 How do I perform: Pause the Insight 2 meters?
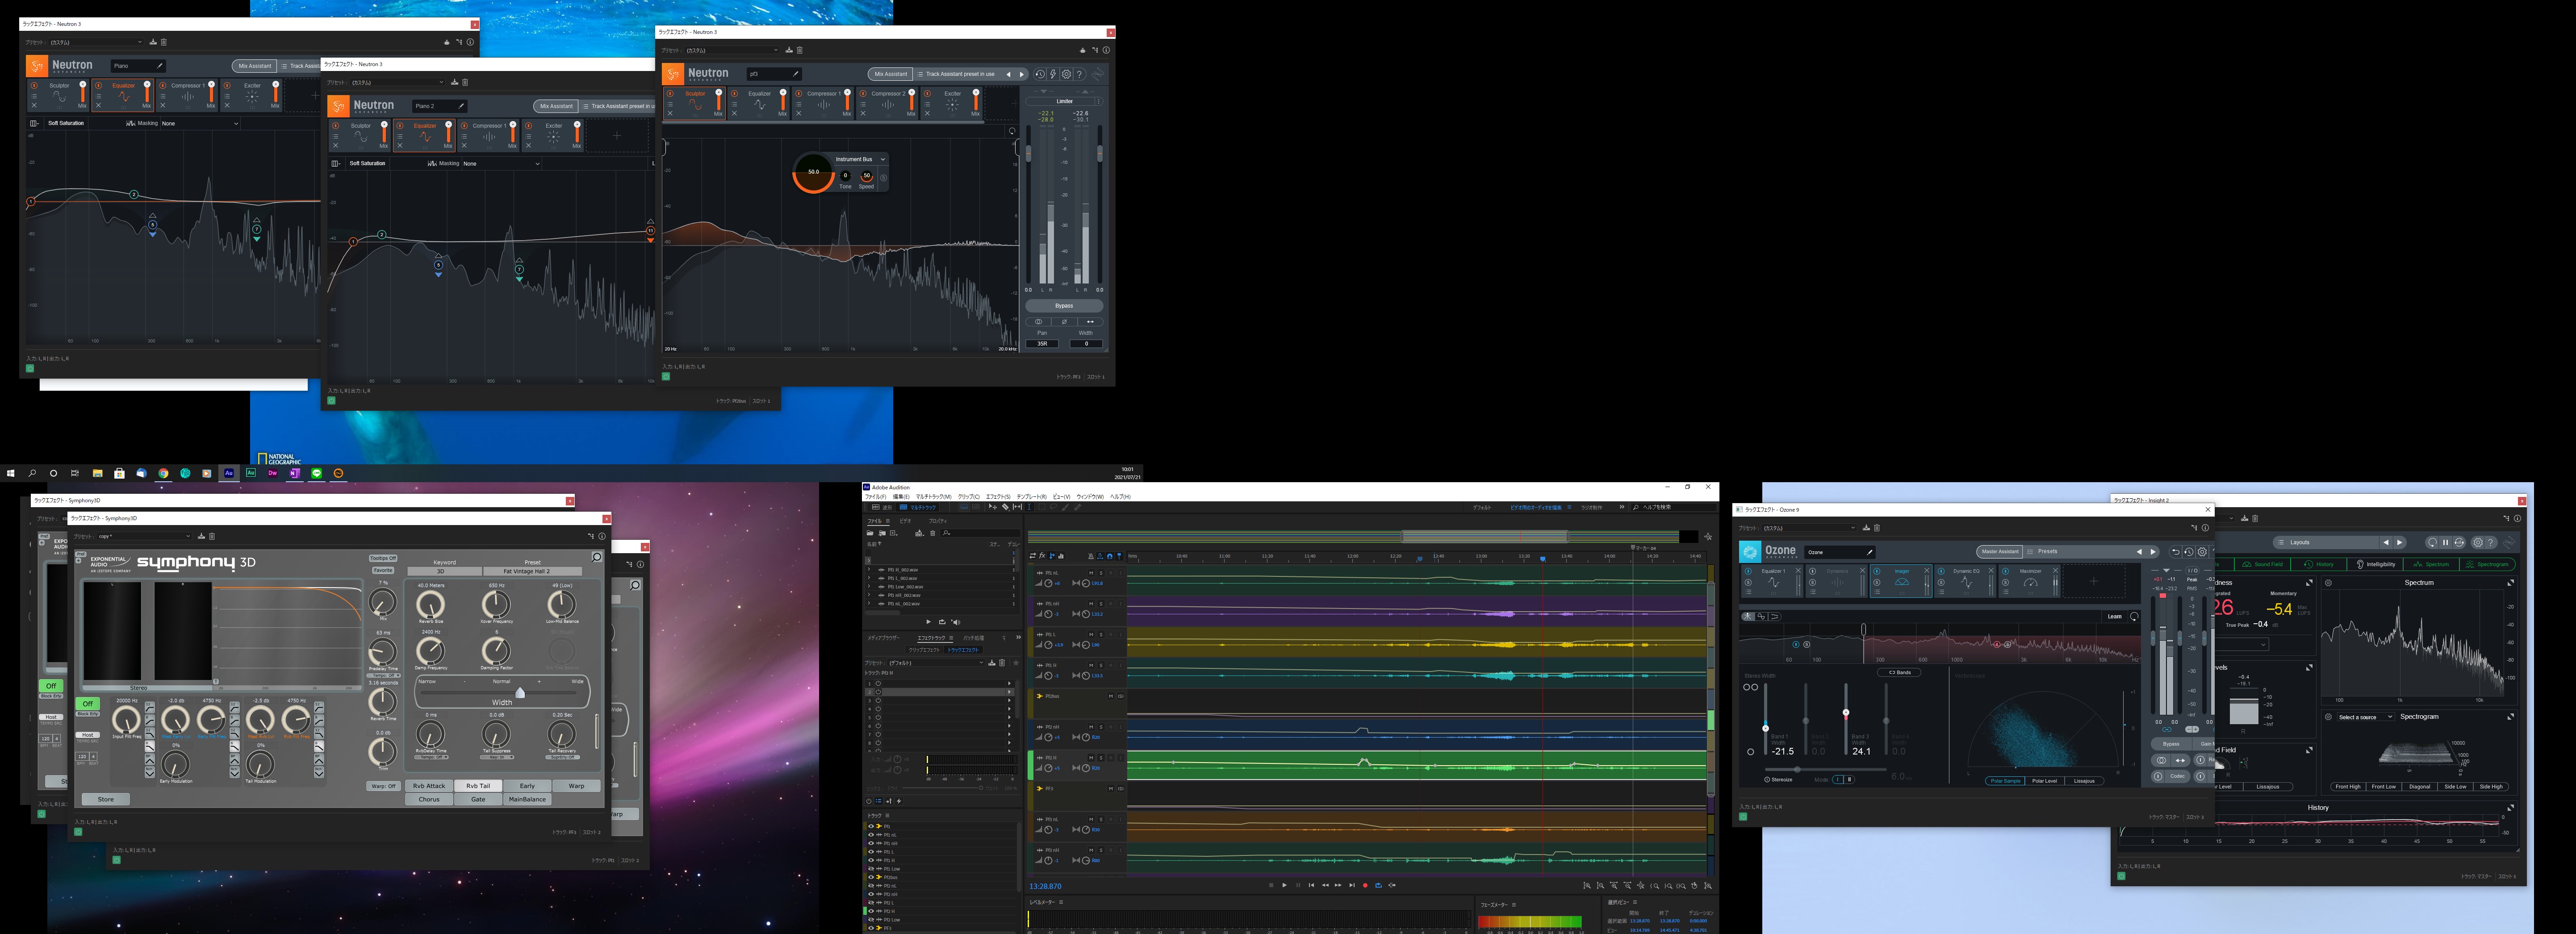coord(2445,542)
